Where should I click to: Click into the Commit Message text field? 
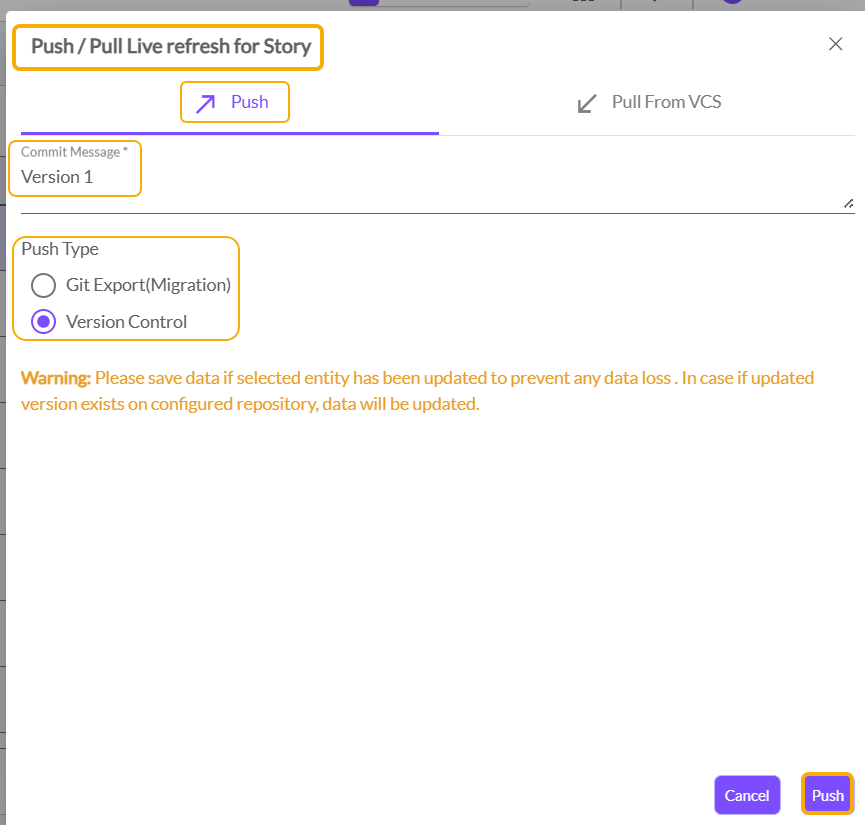430,178
